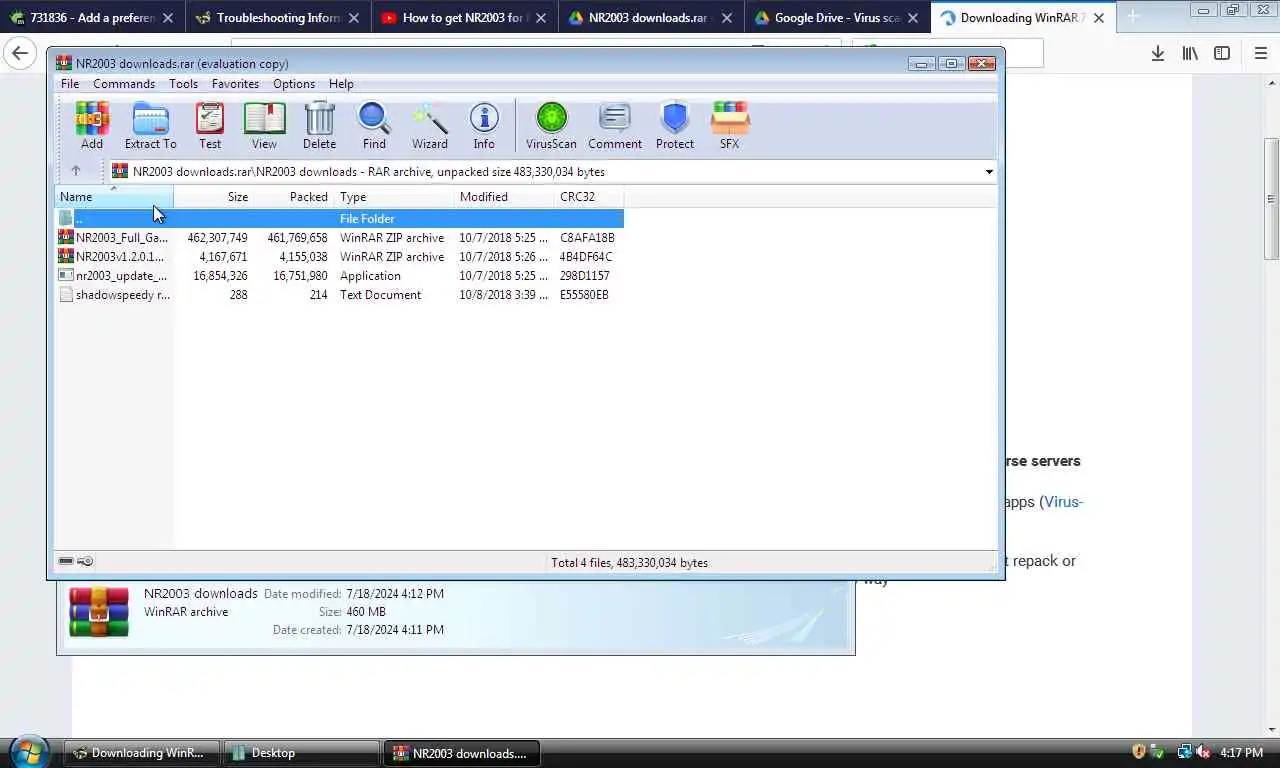
Task: Click the Info icon in toolbar
Action: tap(484, 126)
